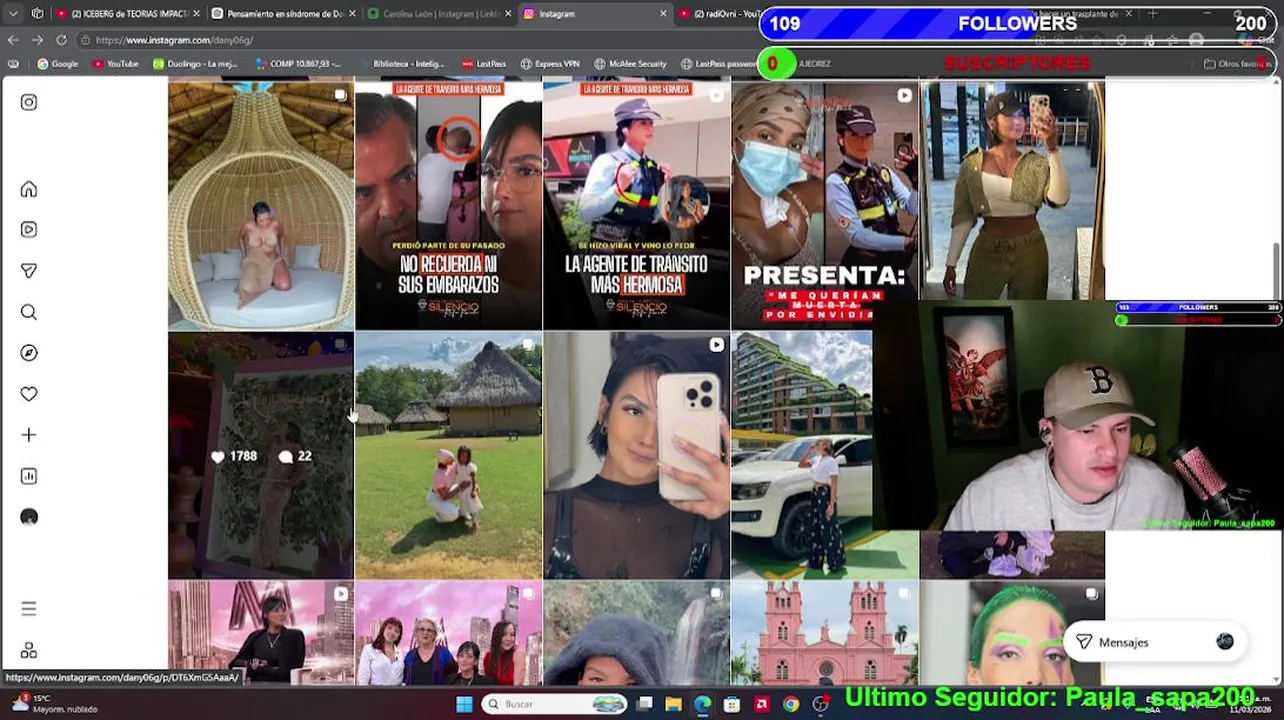1284x720 pixels.
Task: Click the Create plus icon in sidebar
Action: click(x=29, y=435)
